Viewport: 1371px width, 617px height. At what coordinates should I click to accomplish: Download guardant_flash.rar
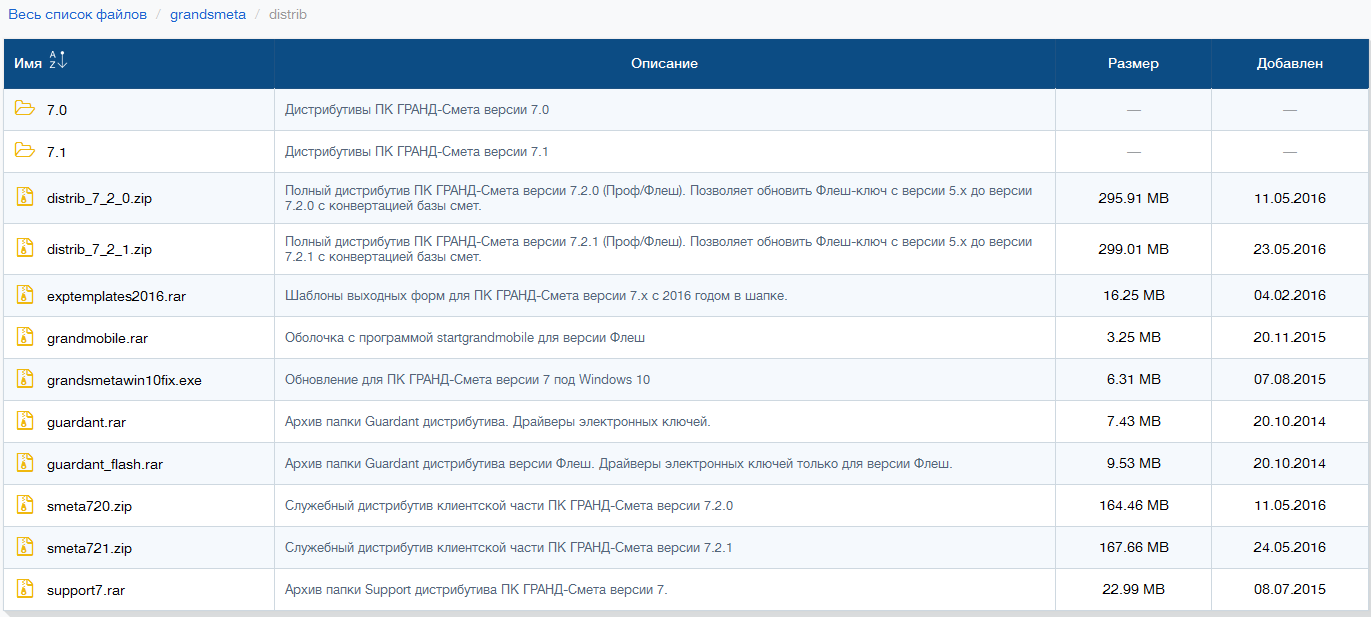105,464
